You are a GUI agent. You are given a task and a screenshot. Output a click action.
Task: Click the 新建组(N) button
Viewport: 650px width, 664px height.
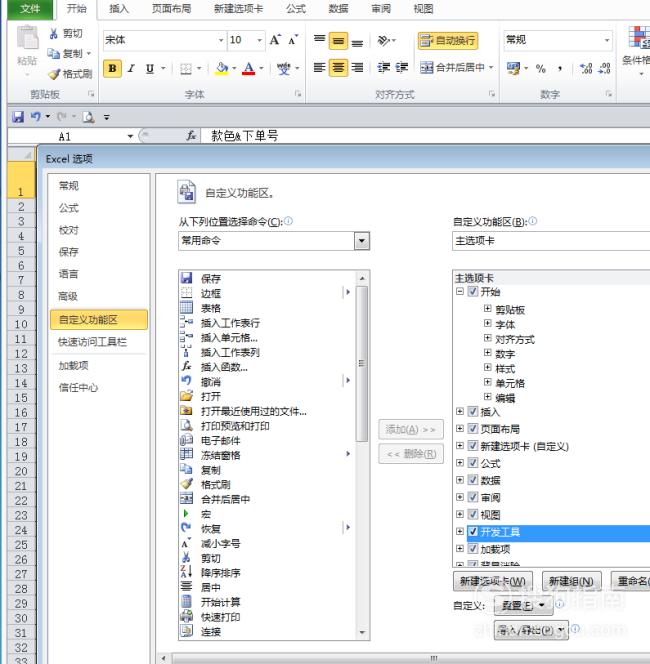click(571, 581)
